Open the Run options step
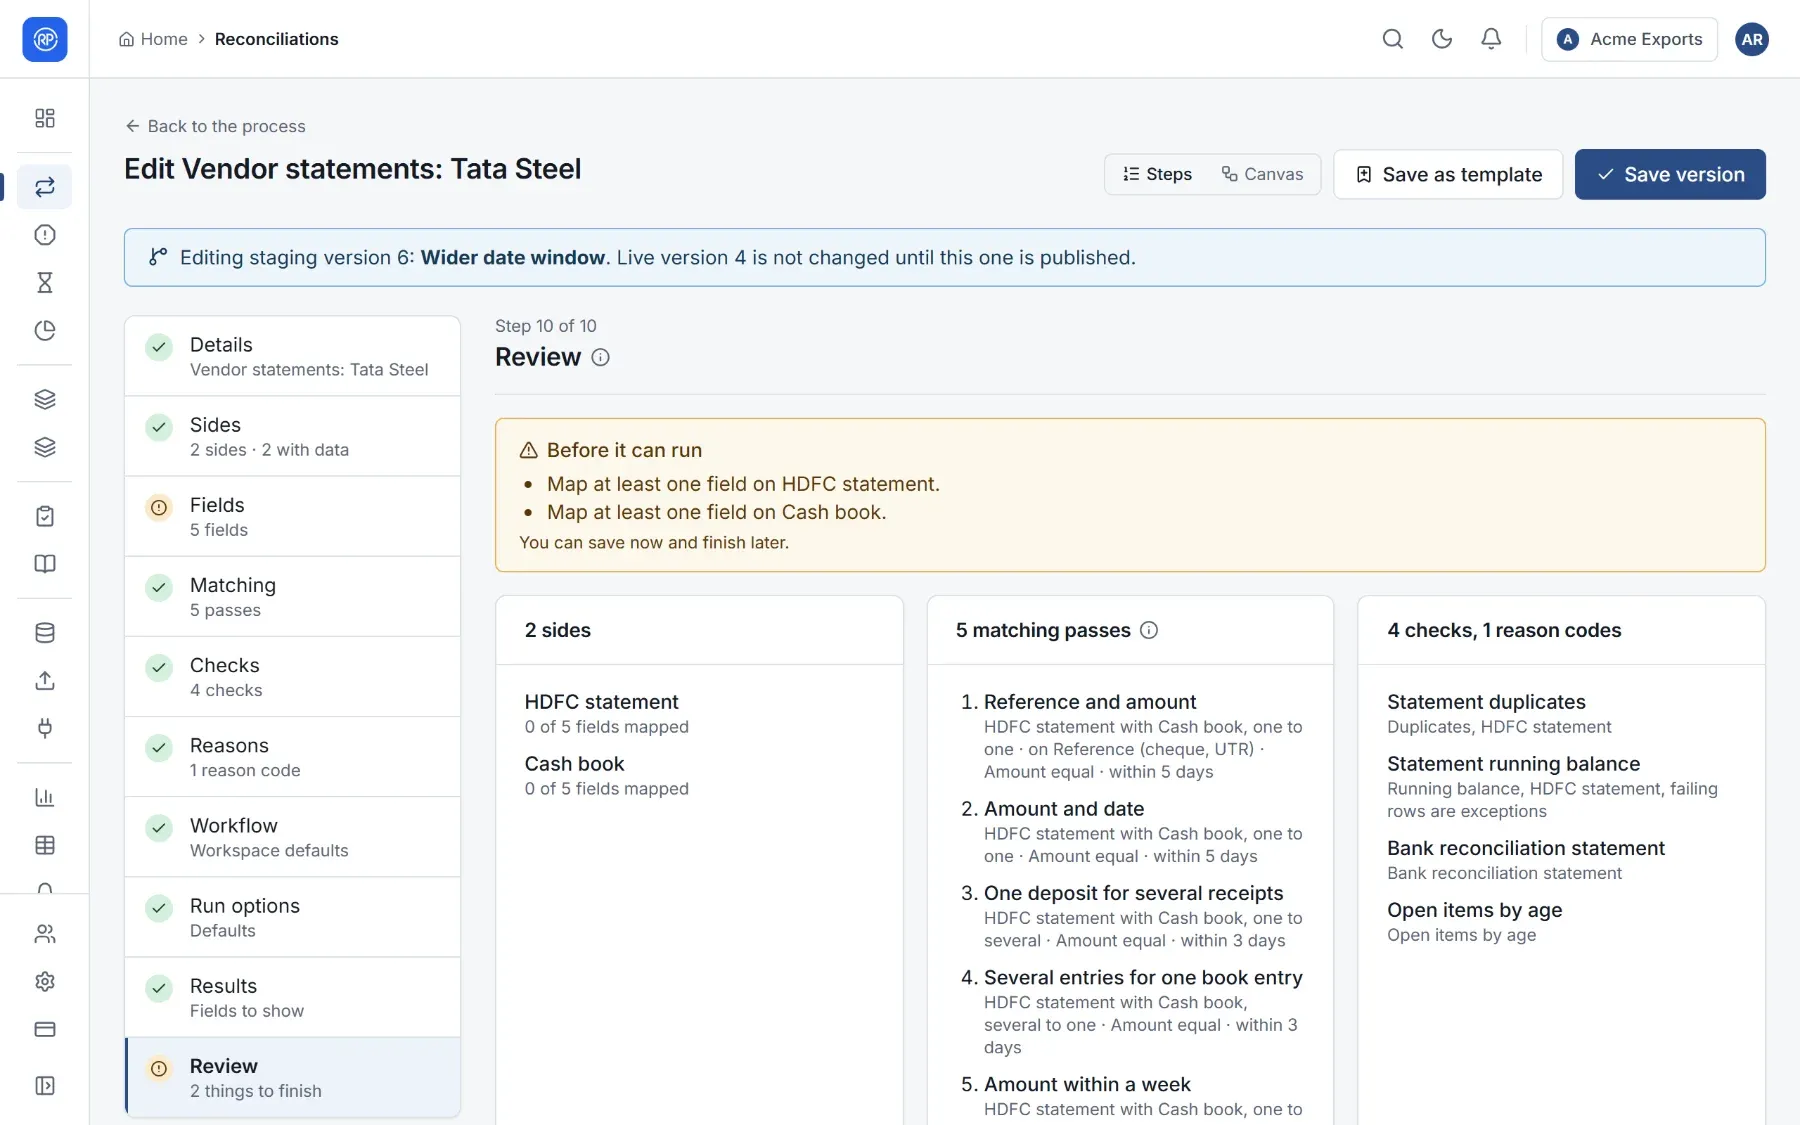The height and width of the screenshot is (1125, 1800). click(x=292, y=918)
